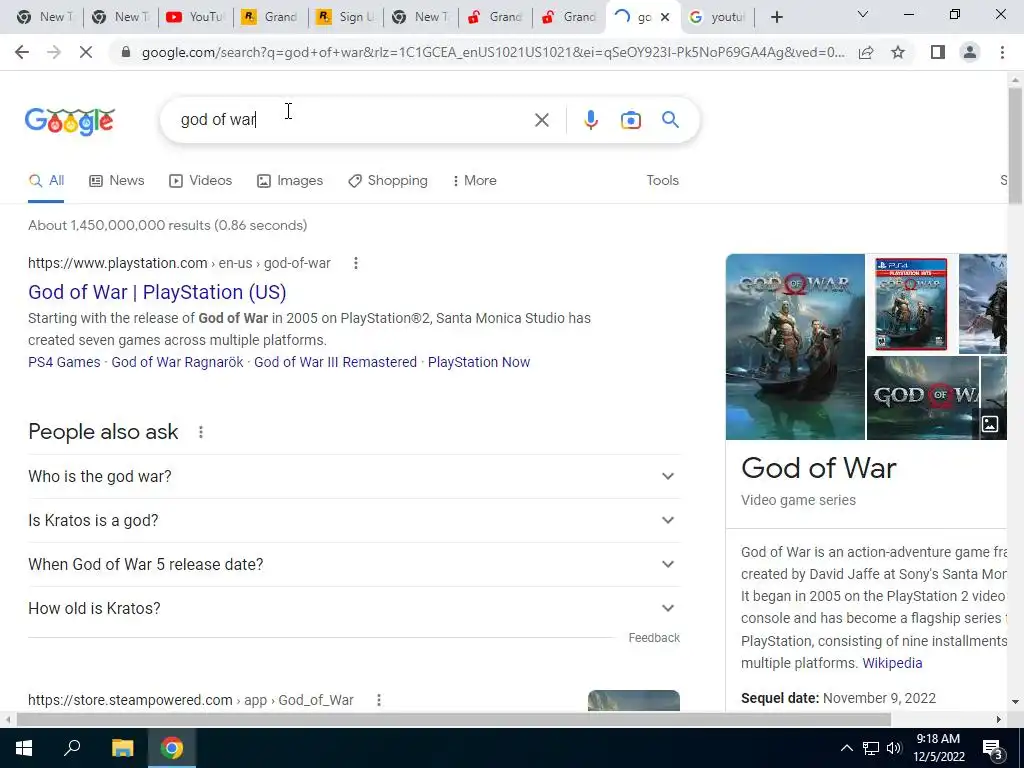Image resolution: width=1024 pixels, height=768 pixels.
Task: Switch to the Sign Up browser tab
Action: coord(345,18)
